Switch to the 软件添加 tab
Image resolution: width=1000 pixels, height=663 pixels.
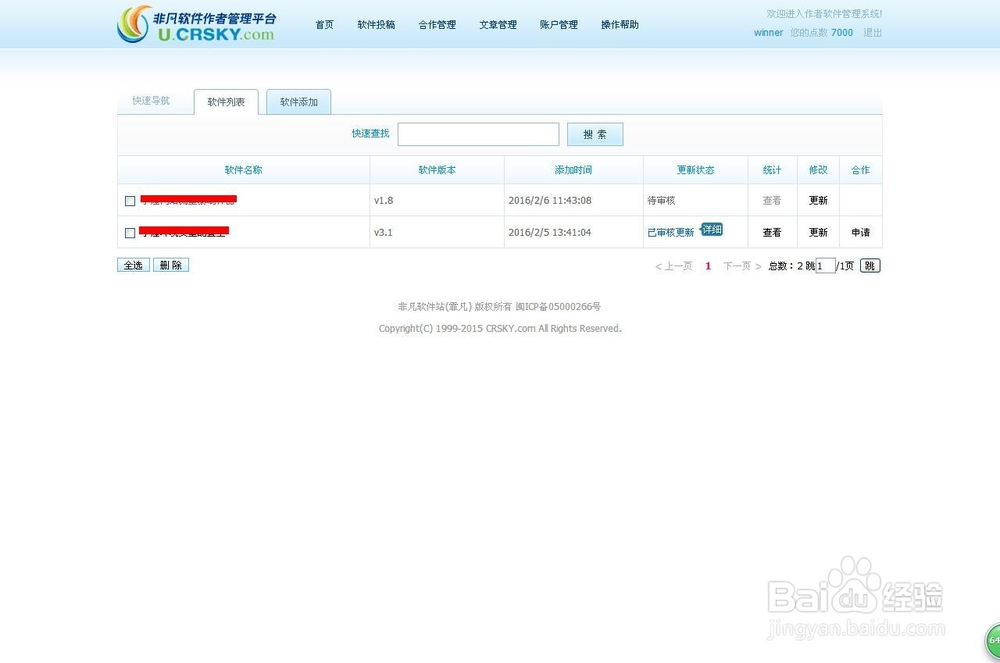[298, 101]
